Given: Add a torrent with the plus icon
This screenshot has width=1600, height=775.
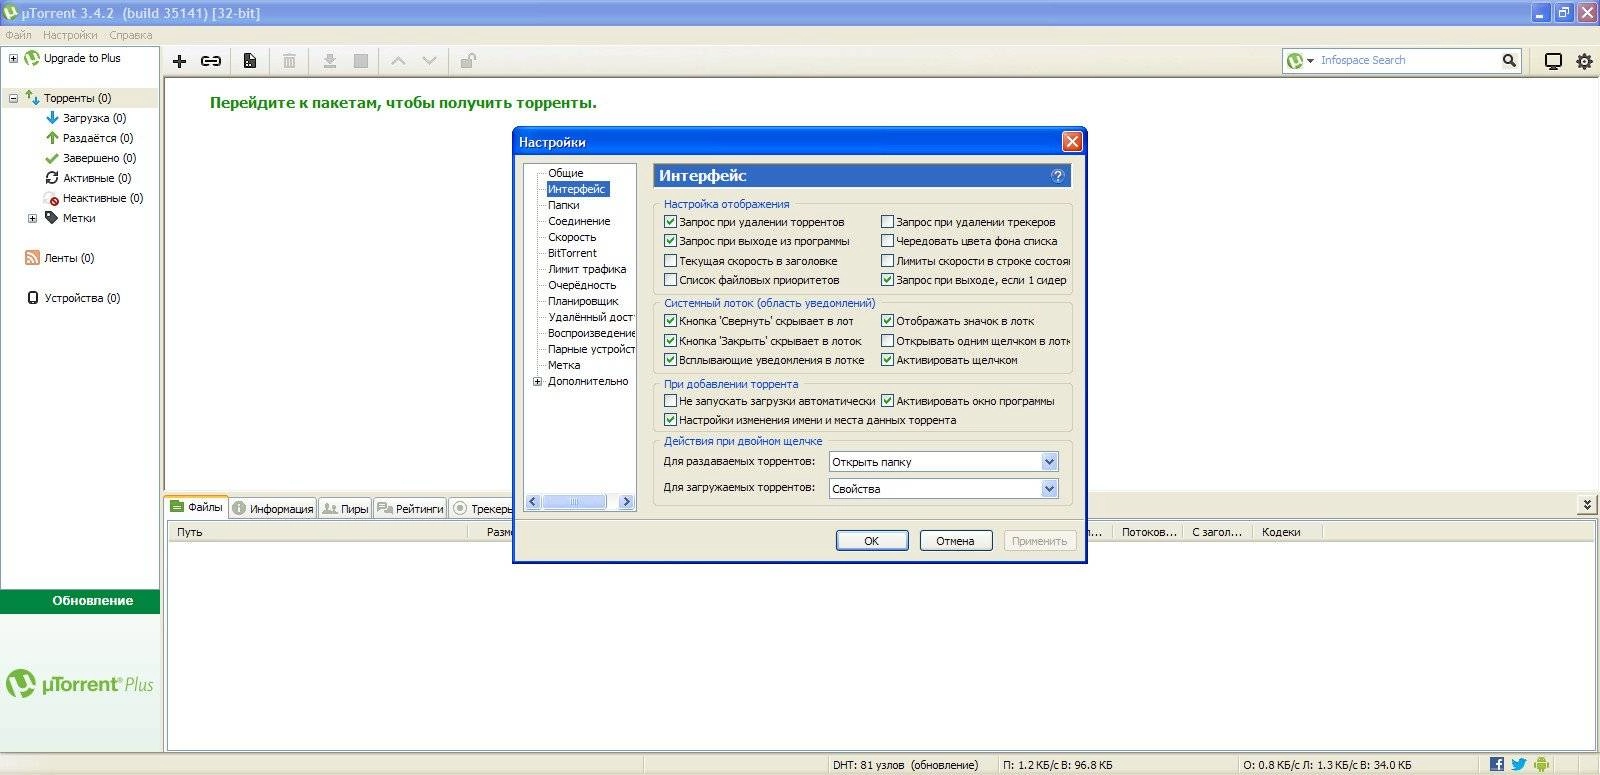Looking at the screenshot, I should click(180, 61).
